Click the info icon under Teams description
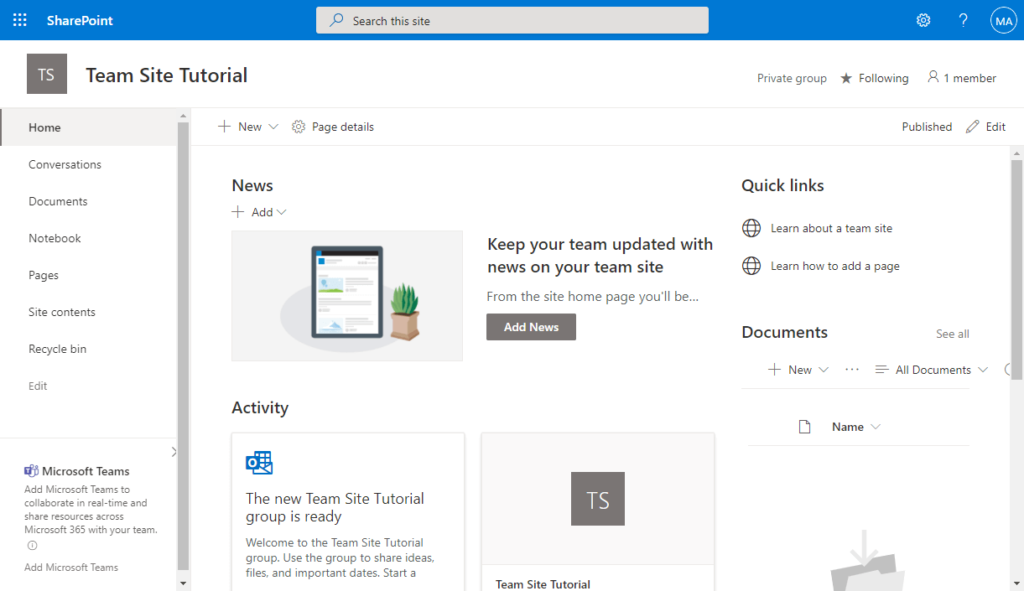Viewport: 1024px width, 591px height. [32, 545]
